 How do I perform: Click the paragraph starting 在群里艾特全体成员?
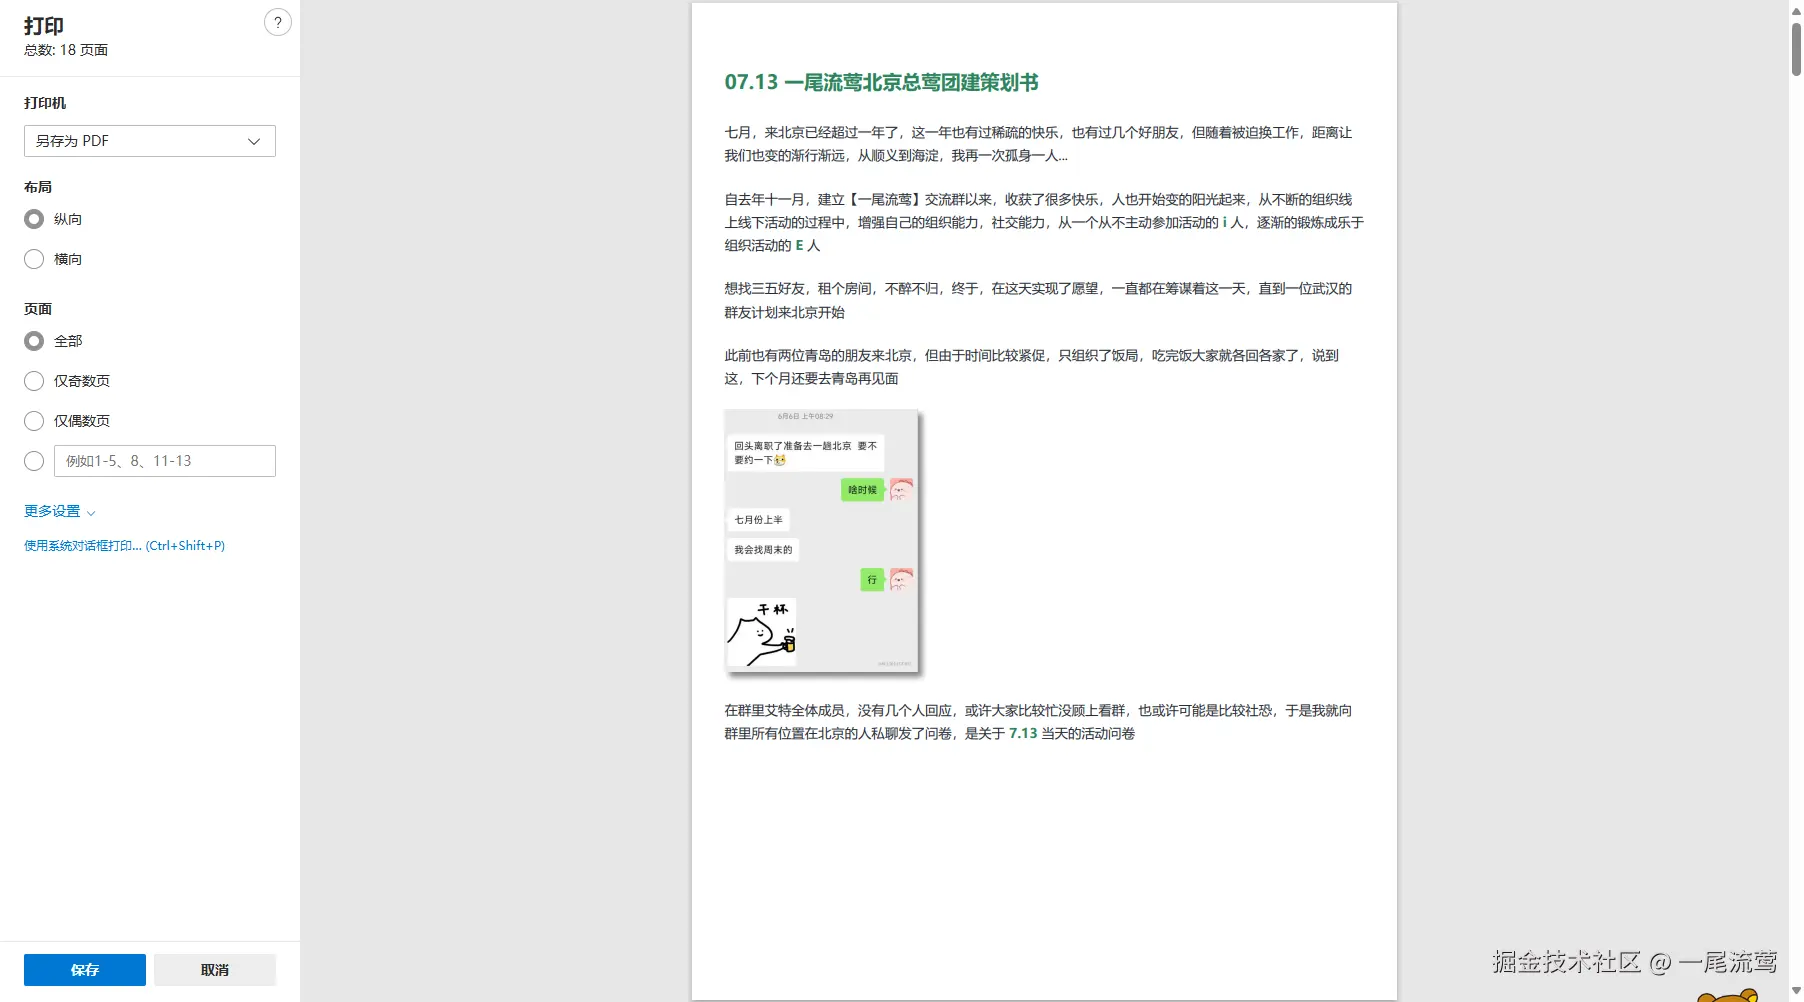pos(1038,722)
